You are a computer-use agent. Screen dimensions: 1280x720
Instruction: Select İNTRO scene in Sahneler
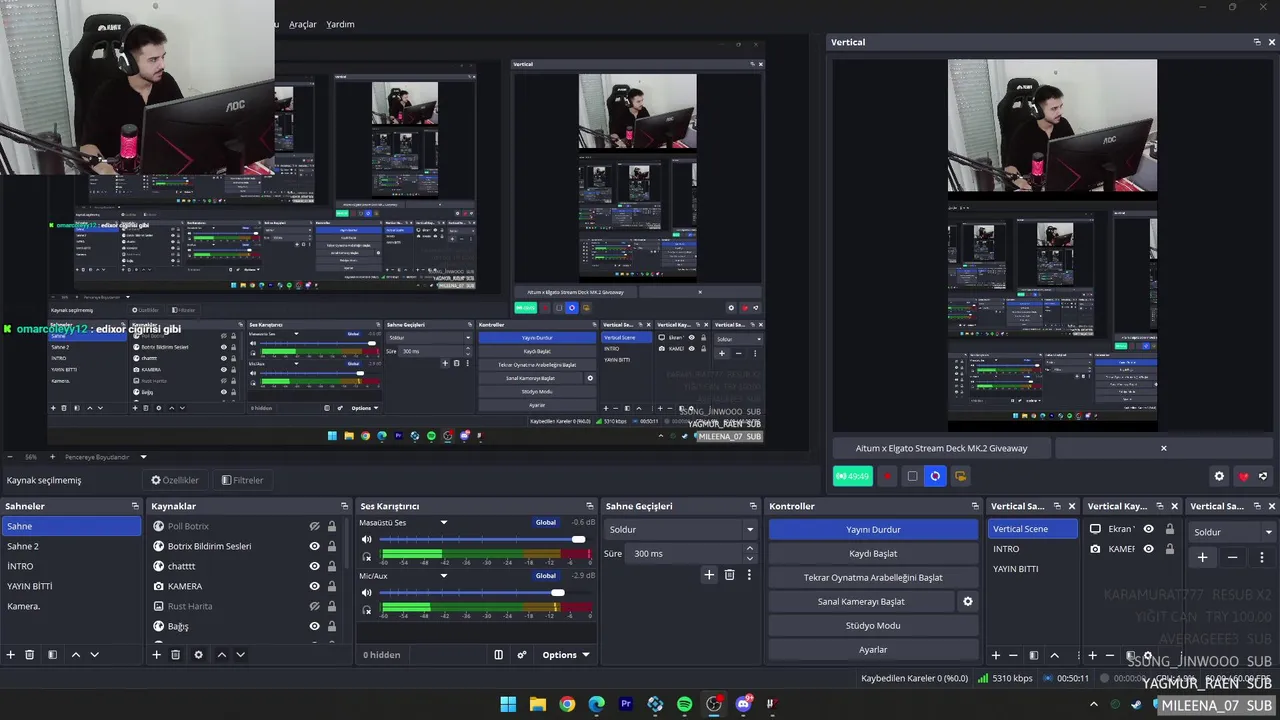tap(71, 566)
